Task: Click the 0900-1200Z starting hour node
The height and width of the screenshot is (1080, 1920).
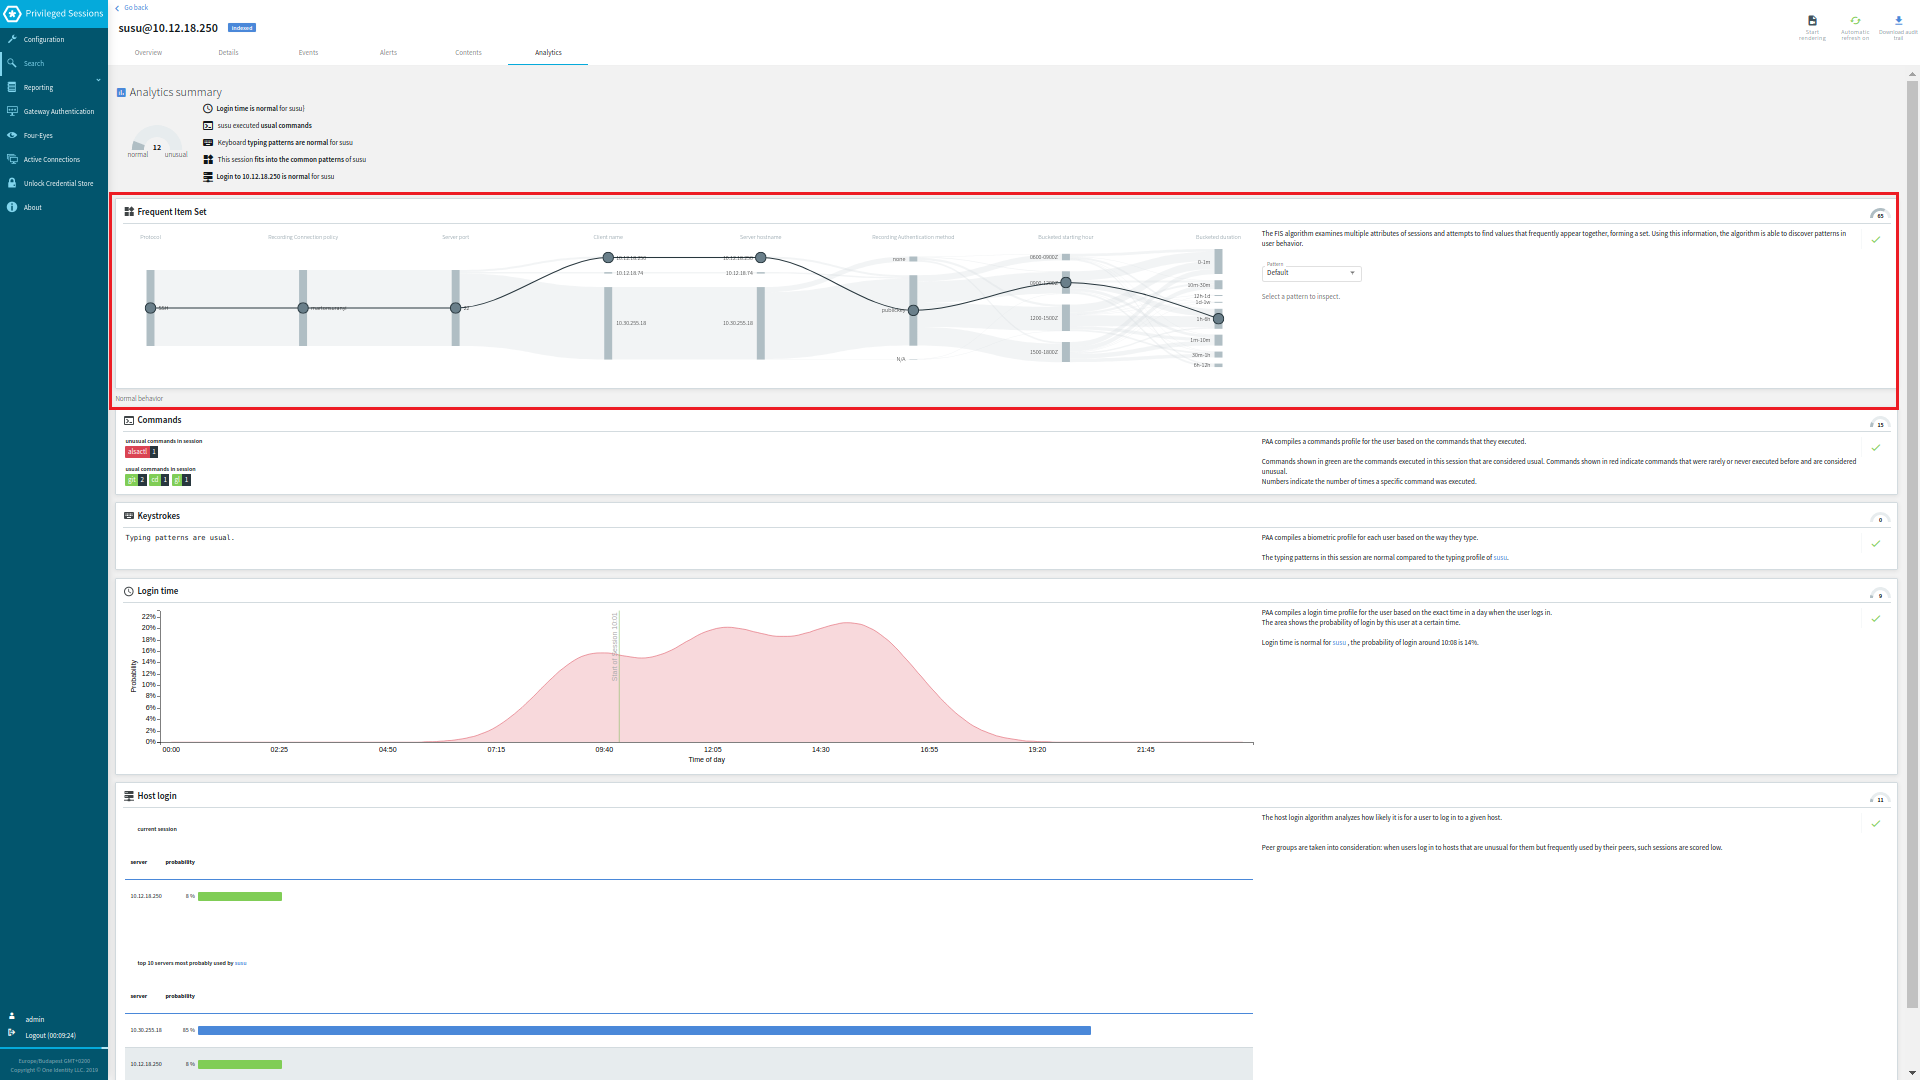Action: point(1066,283)
